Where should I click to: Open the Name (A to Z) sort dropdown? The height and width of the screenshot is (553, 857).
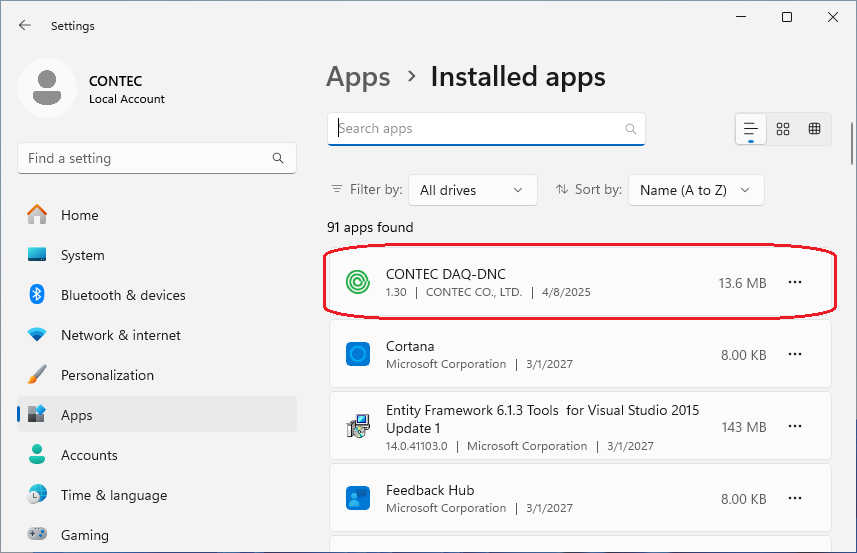click(x=696, y=190)
